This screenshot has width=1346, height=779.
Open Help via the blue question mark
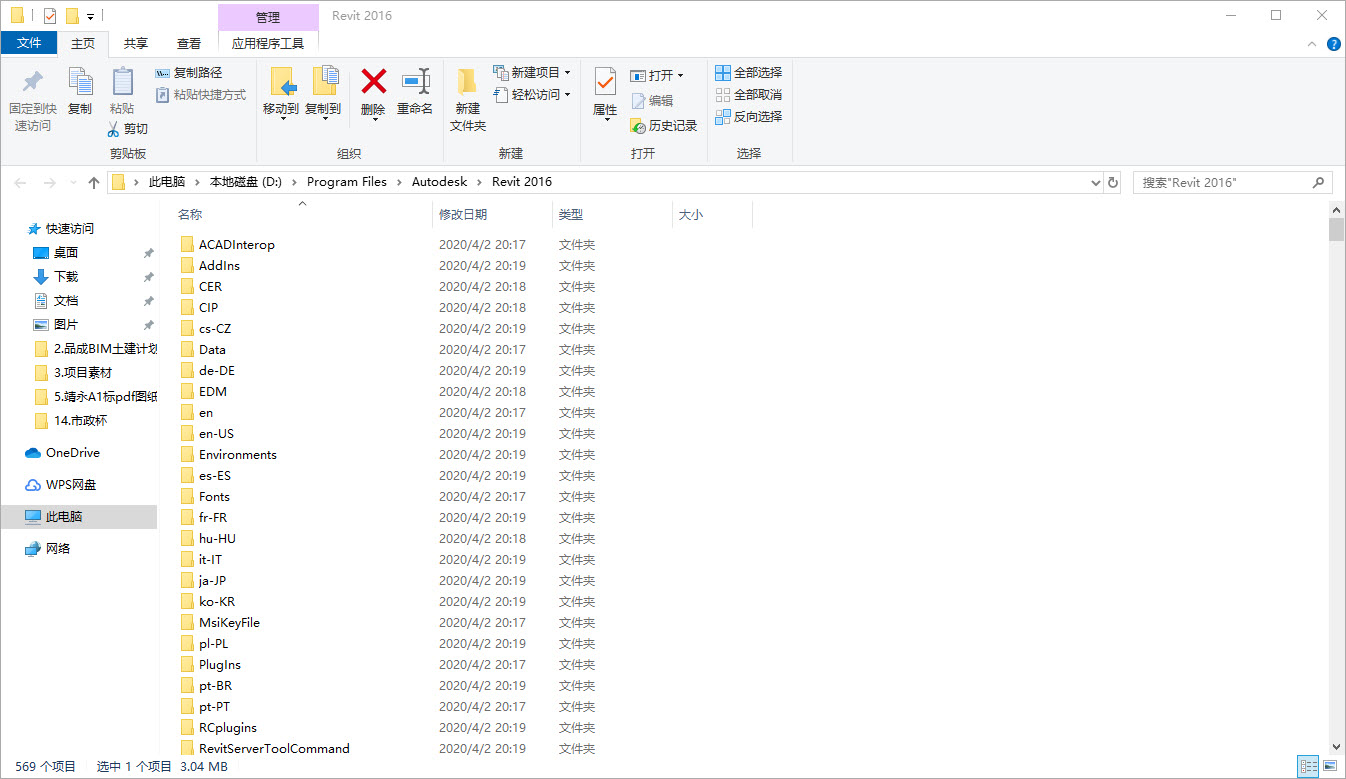pyautogui.click(x=1334, y=44)
